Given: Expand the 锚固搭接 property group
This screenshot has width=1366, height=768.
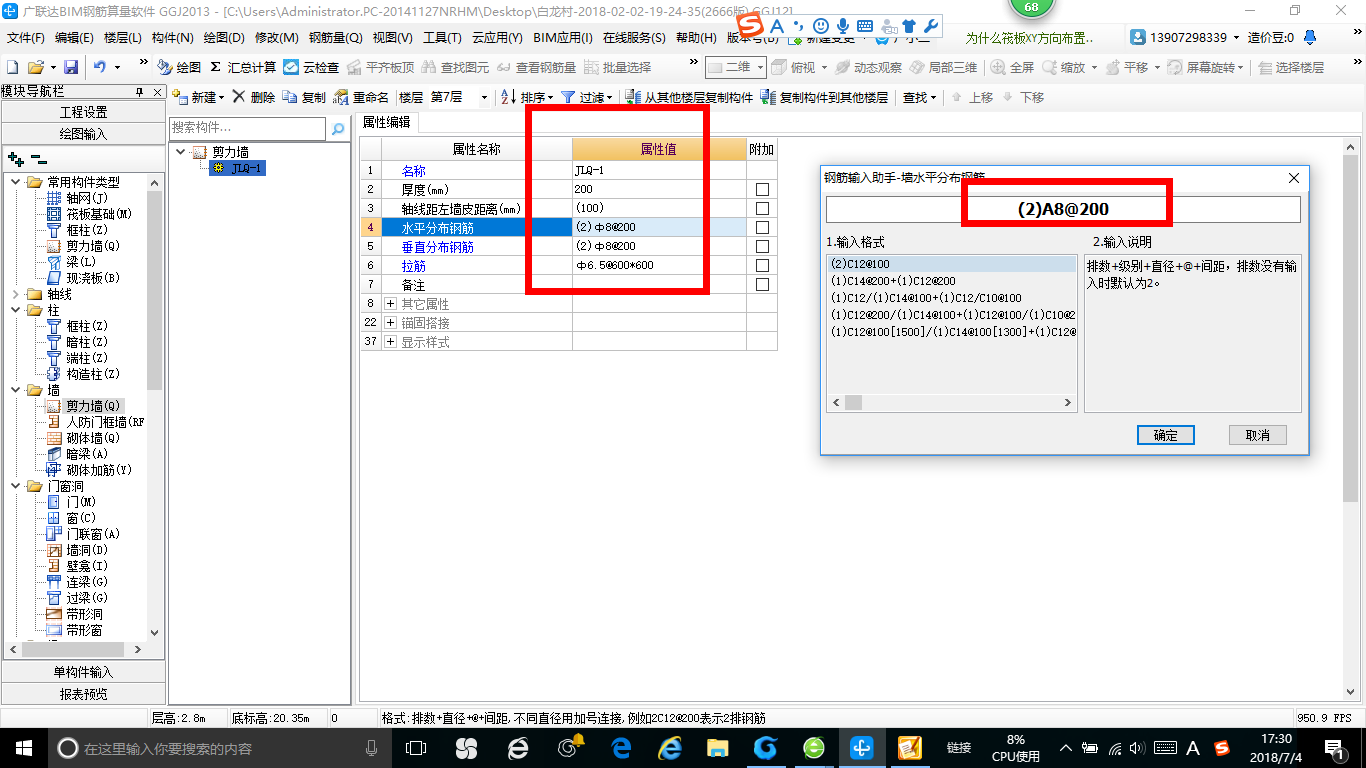Looking at the screenshot, I should (391, 322).
